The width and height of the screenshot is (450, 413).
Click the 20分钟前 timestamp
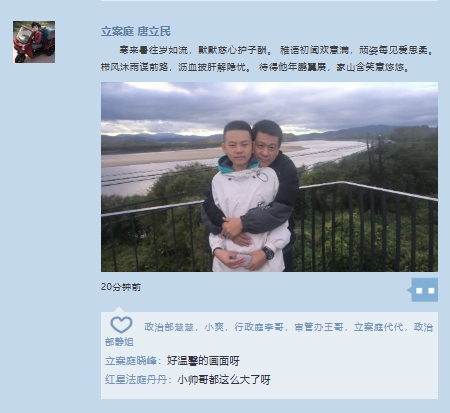(121, 287)
